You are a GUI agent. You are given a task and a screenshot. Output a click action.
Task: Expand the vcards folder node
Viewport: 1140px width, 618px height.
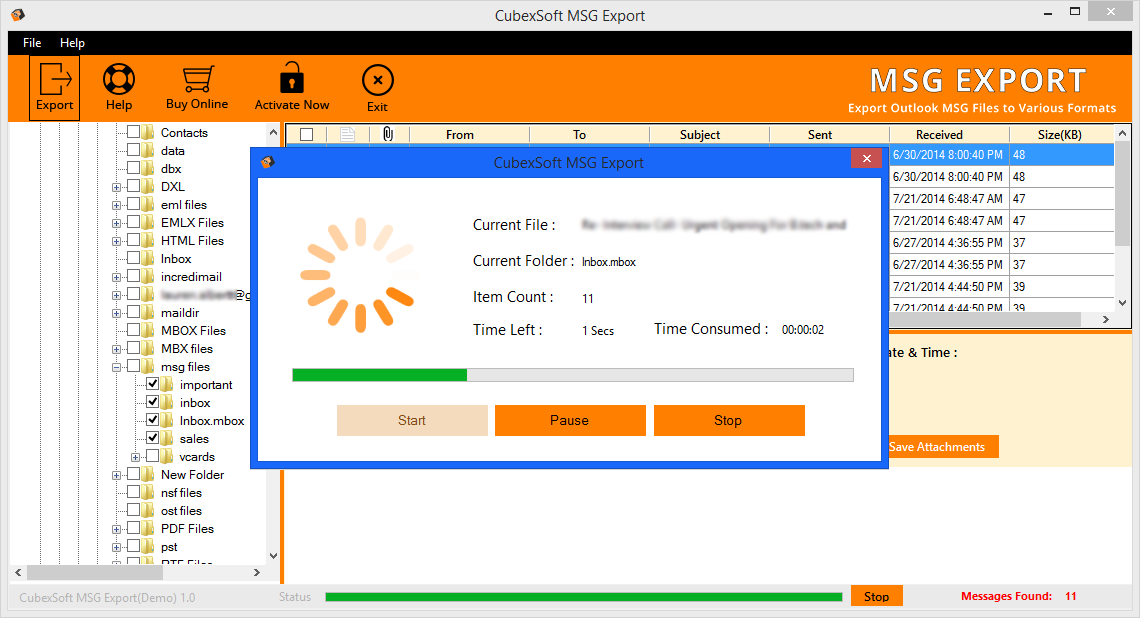coord(135,458)
